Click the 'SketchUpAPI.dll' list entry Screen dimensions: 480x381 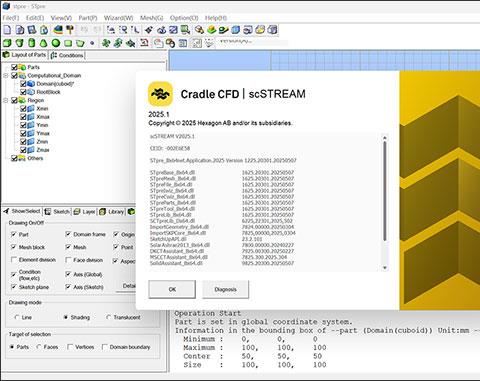click(x=168, y=239)
